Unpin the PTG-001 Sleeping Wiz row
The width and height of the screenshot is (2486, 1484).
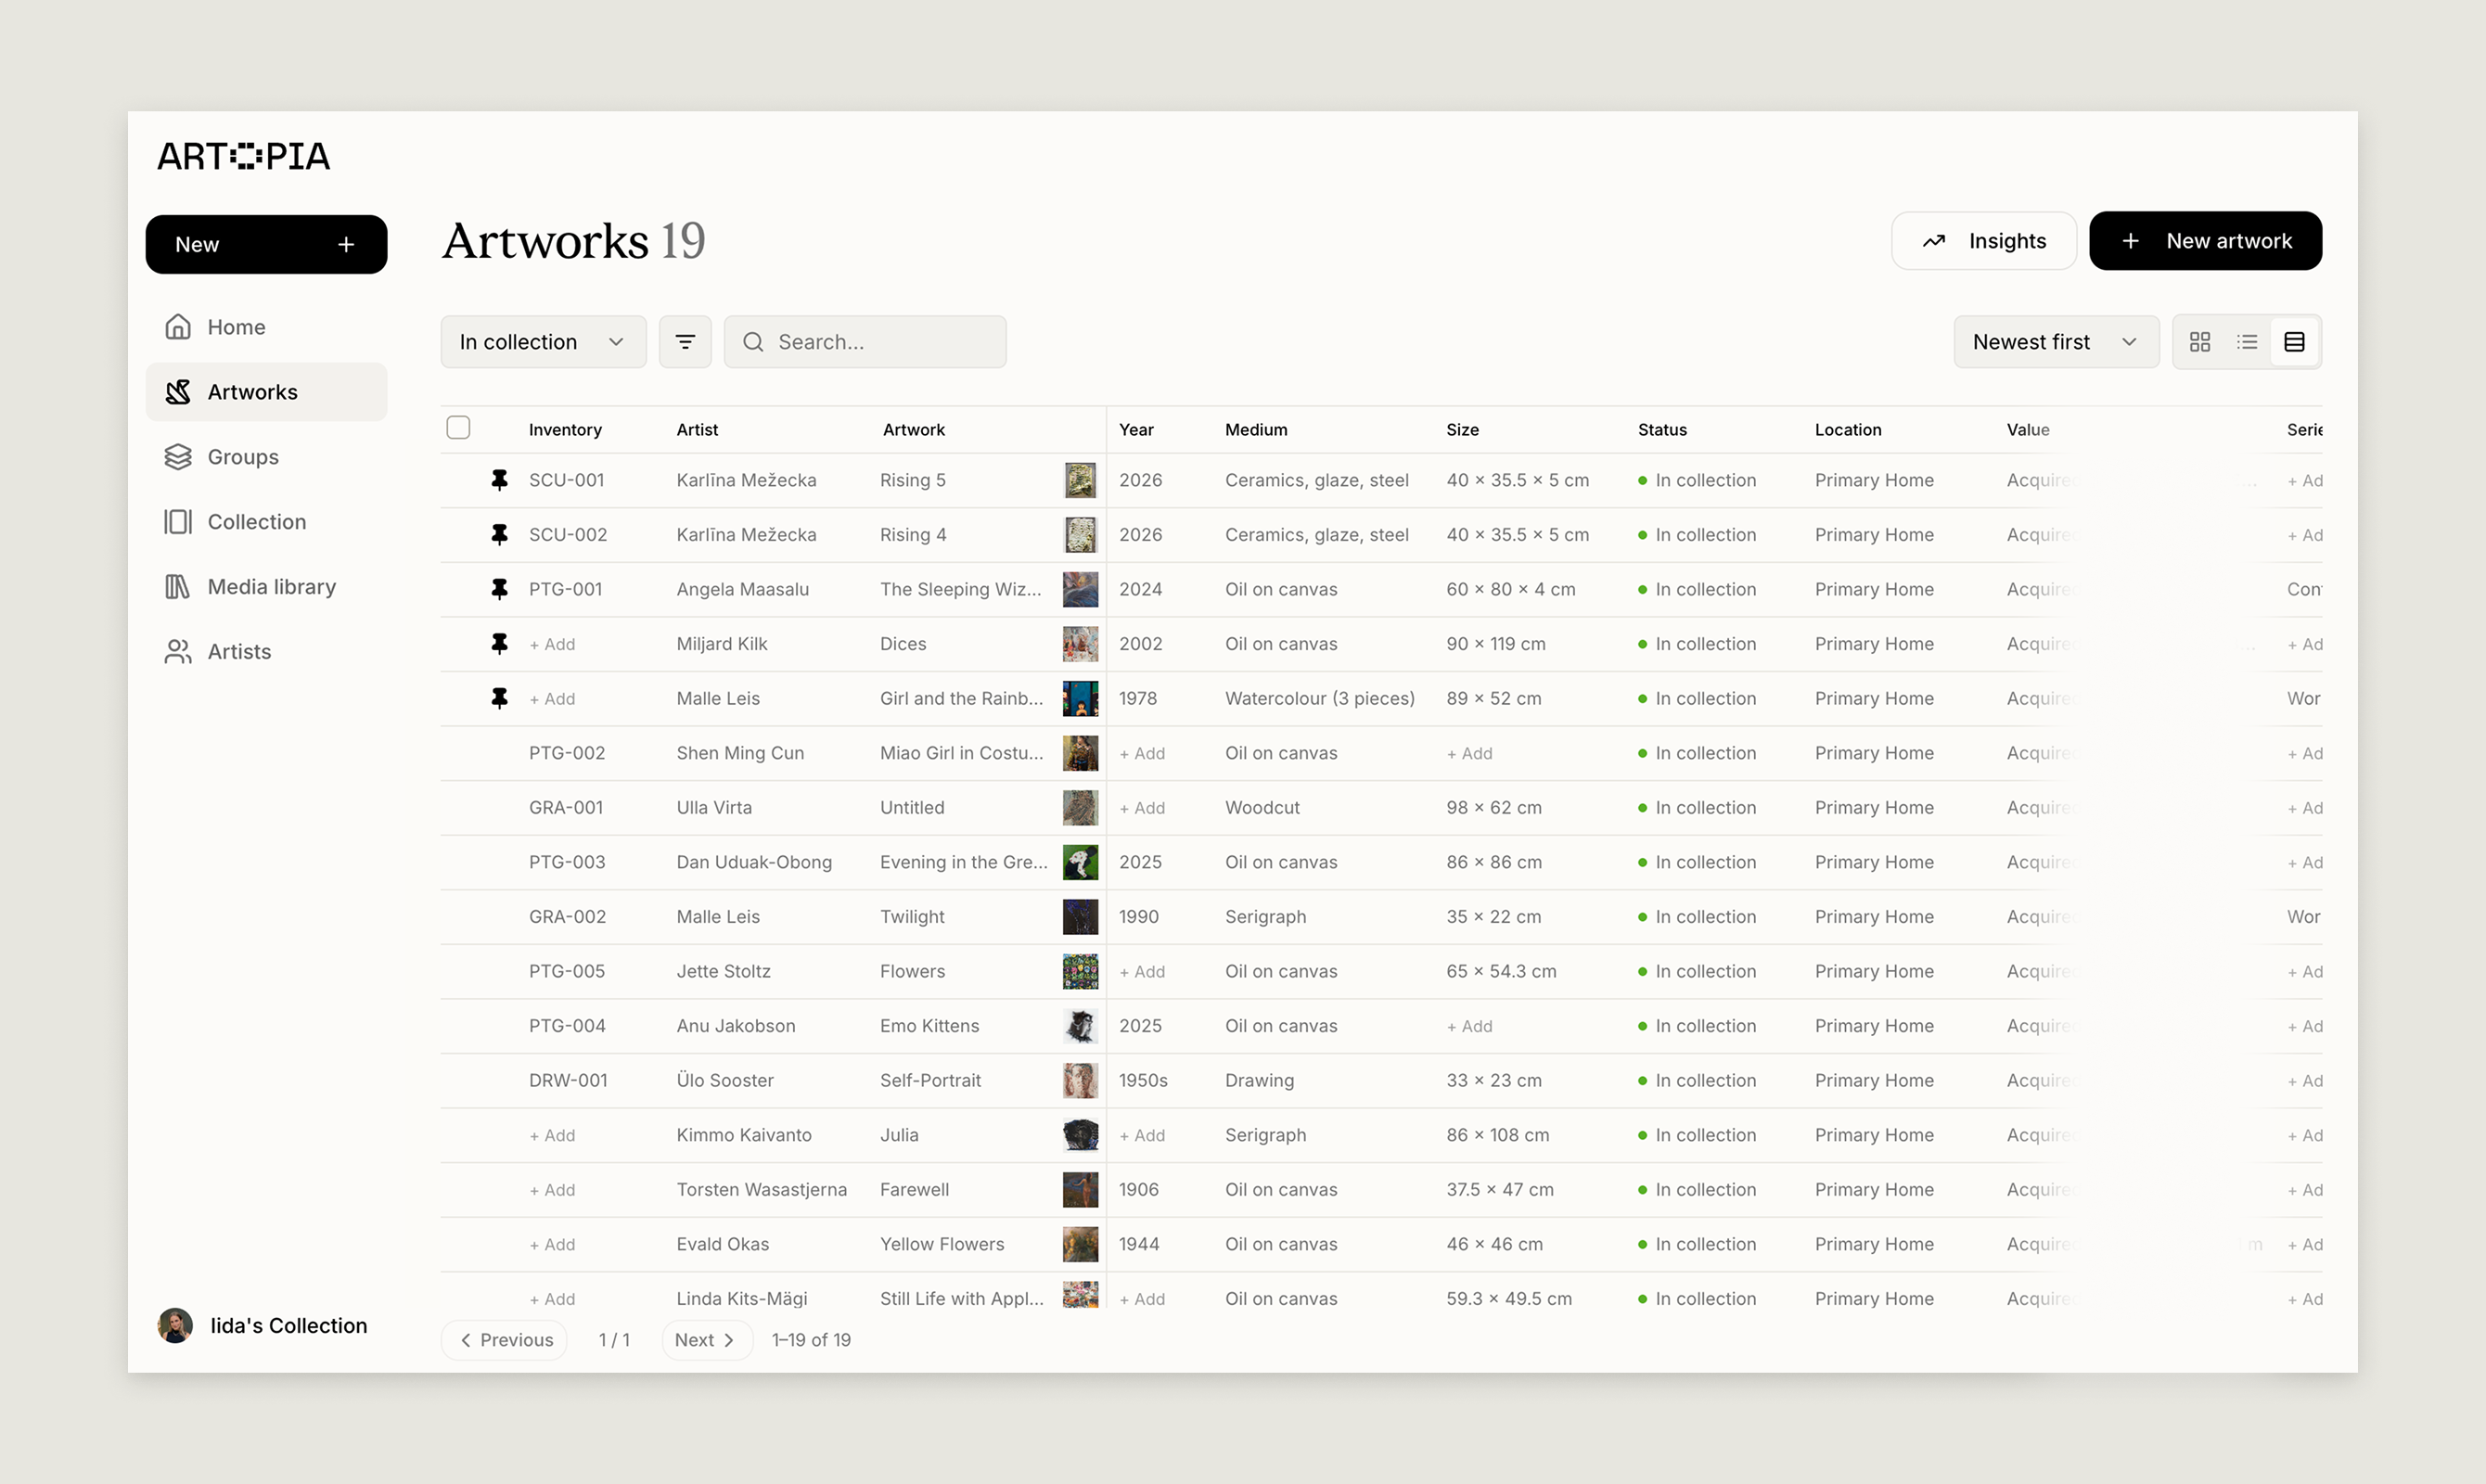(499, 589)
